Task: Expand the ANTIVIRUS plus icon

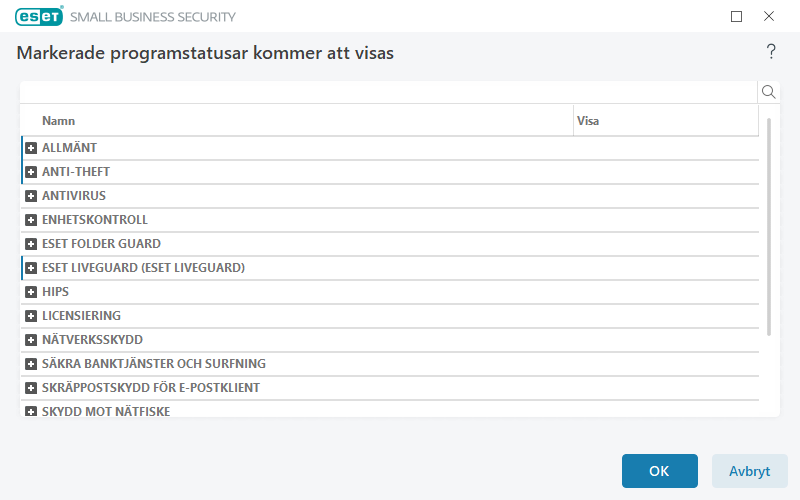Action: (31, 196)
